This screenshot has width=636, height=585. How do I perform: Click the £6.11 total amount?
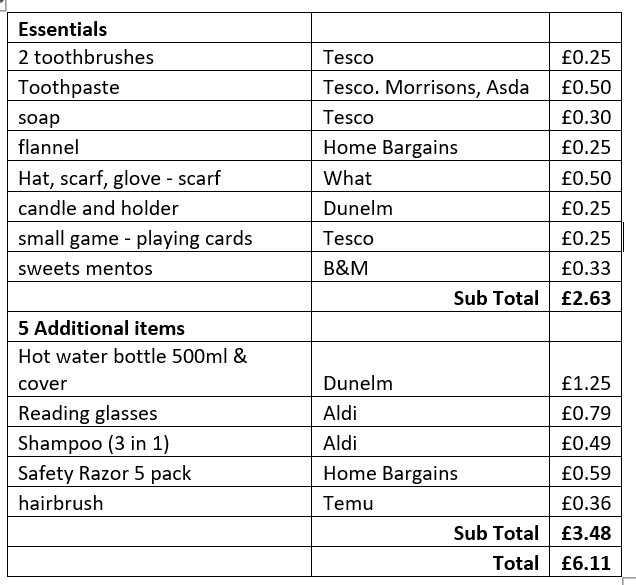point(585,564)
